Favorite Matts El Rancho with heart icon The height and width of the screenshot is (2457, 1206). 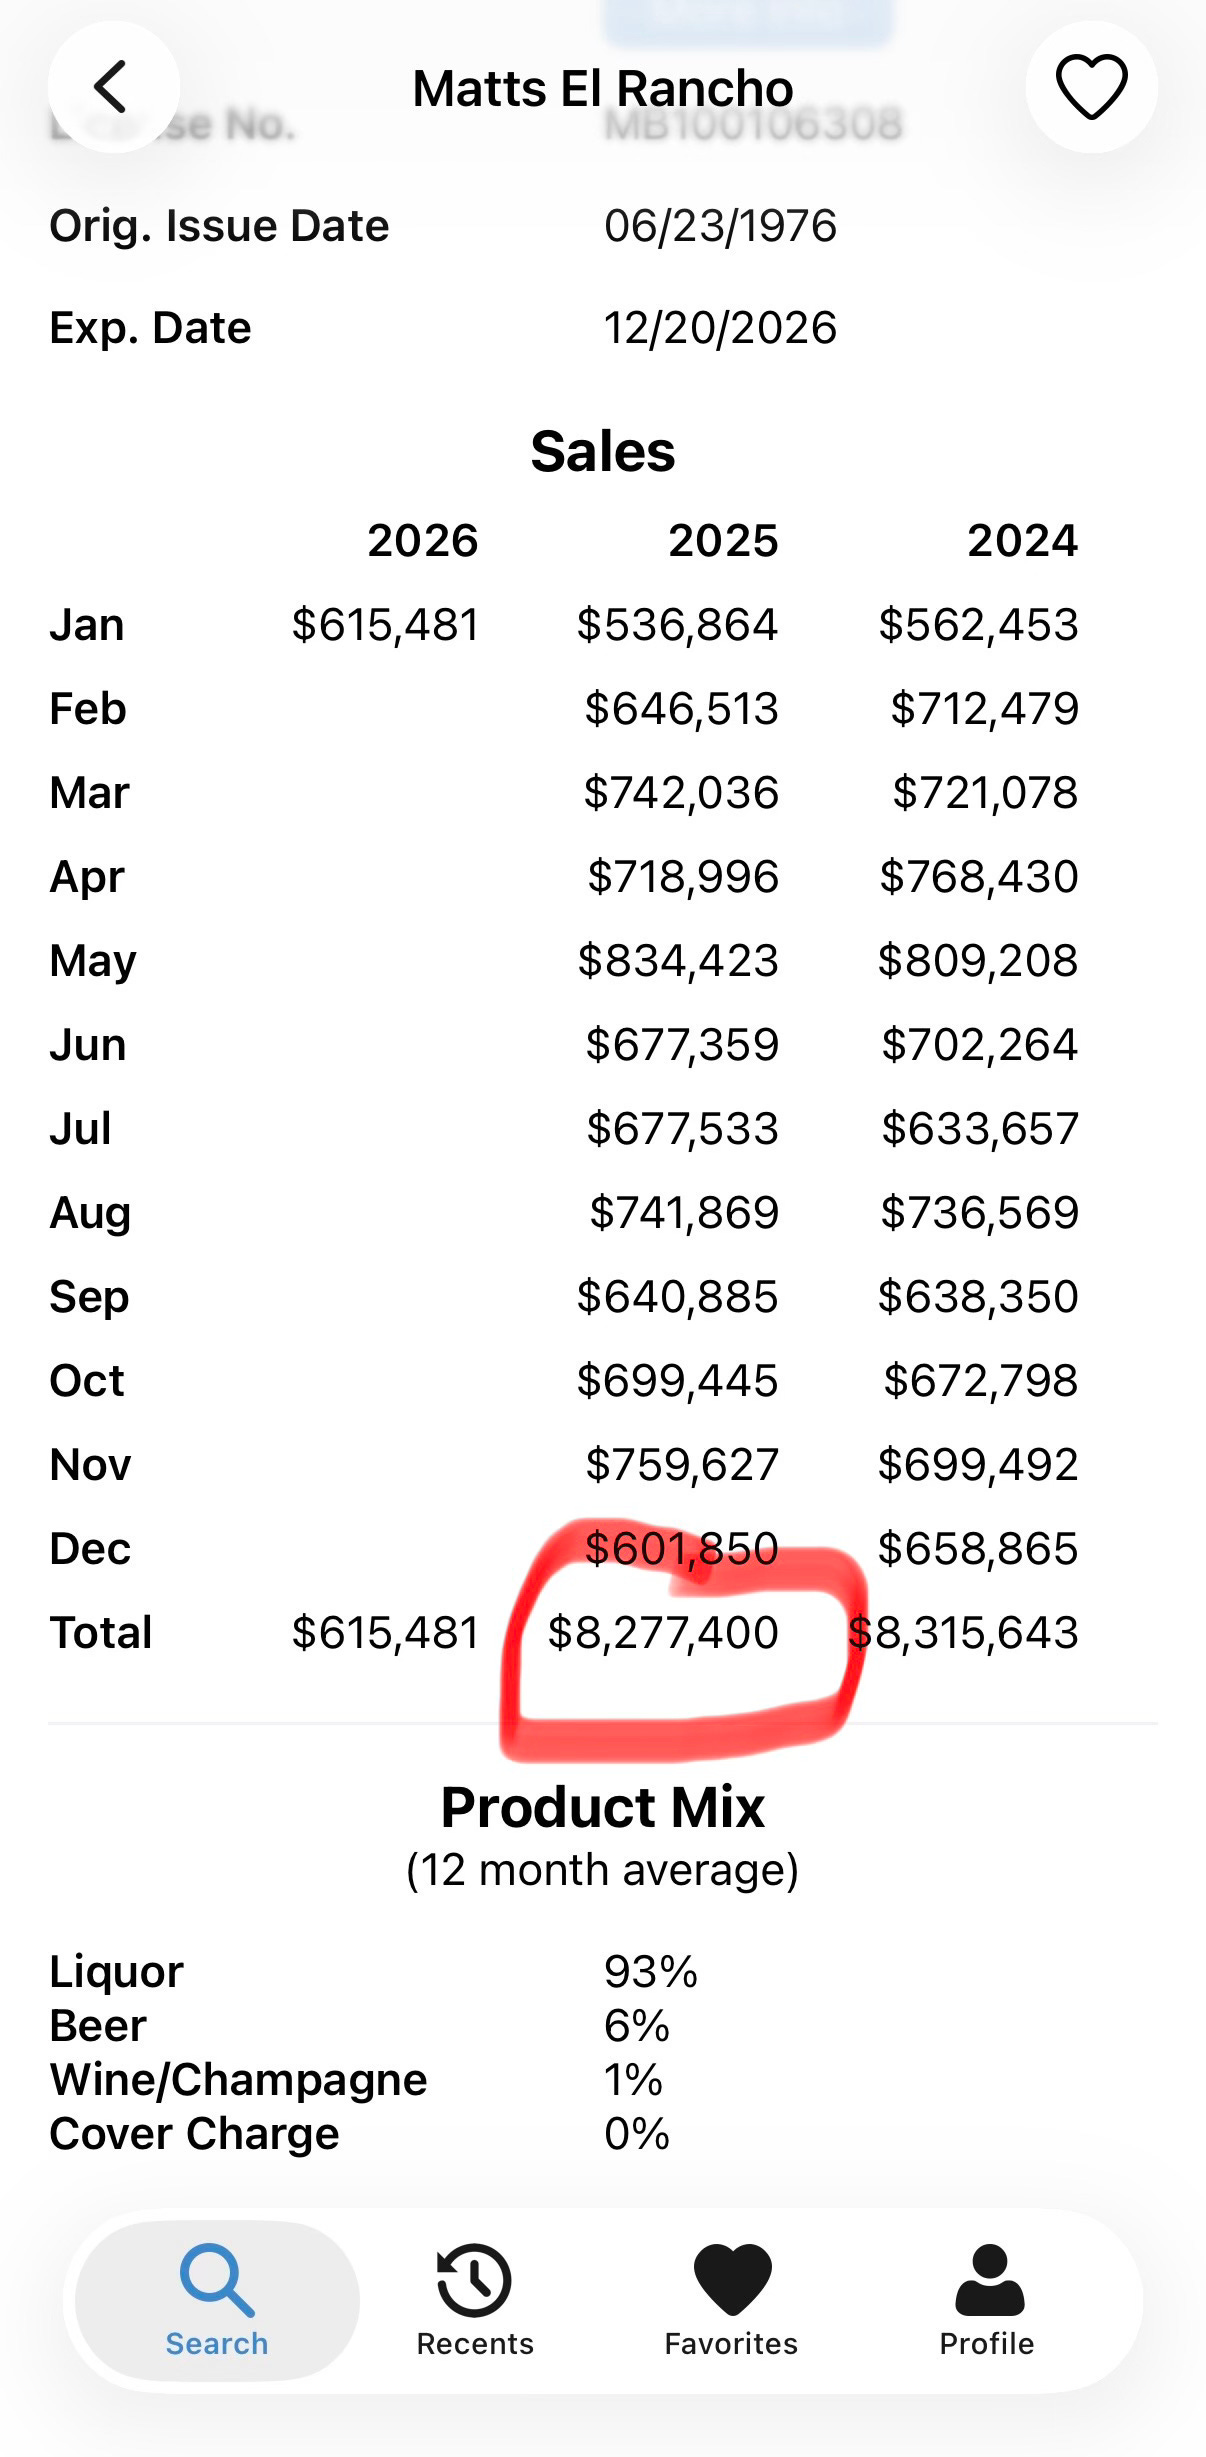click(1091, 87)
